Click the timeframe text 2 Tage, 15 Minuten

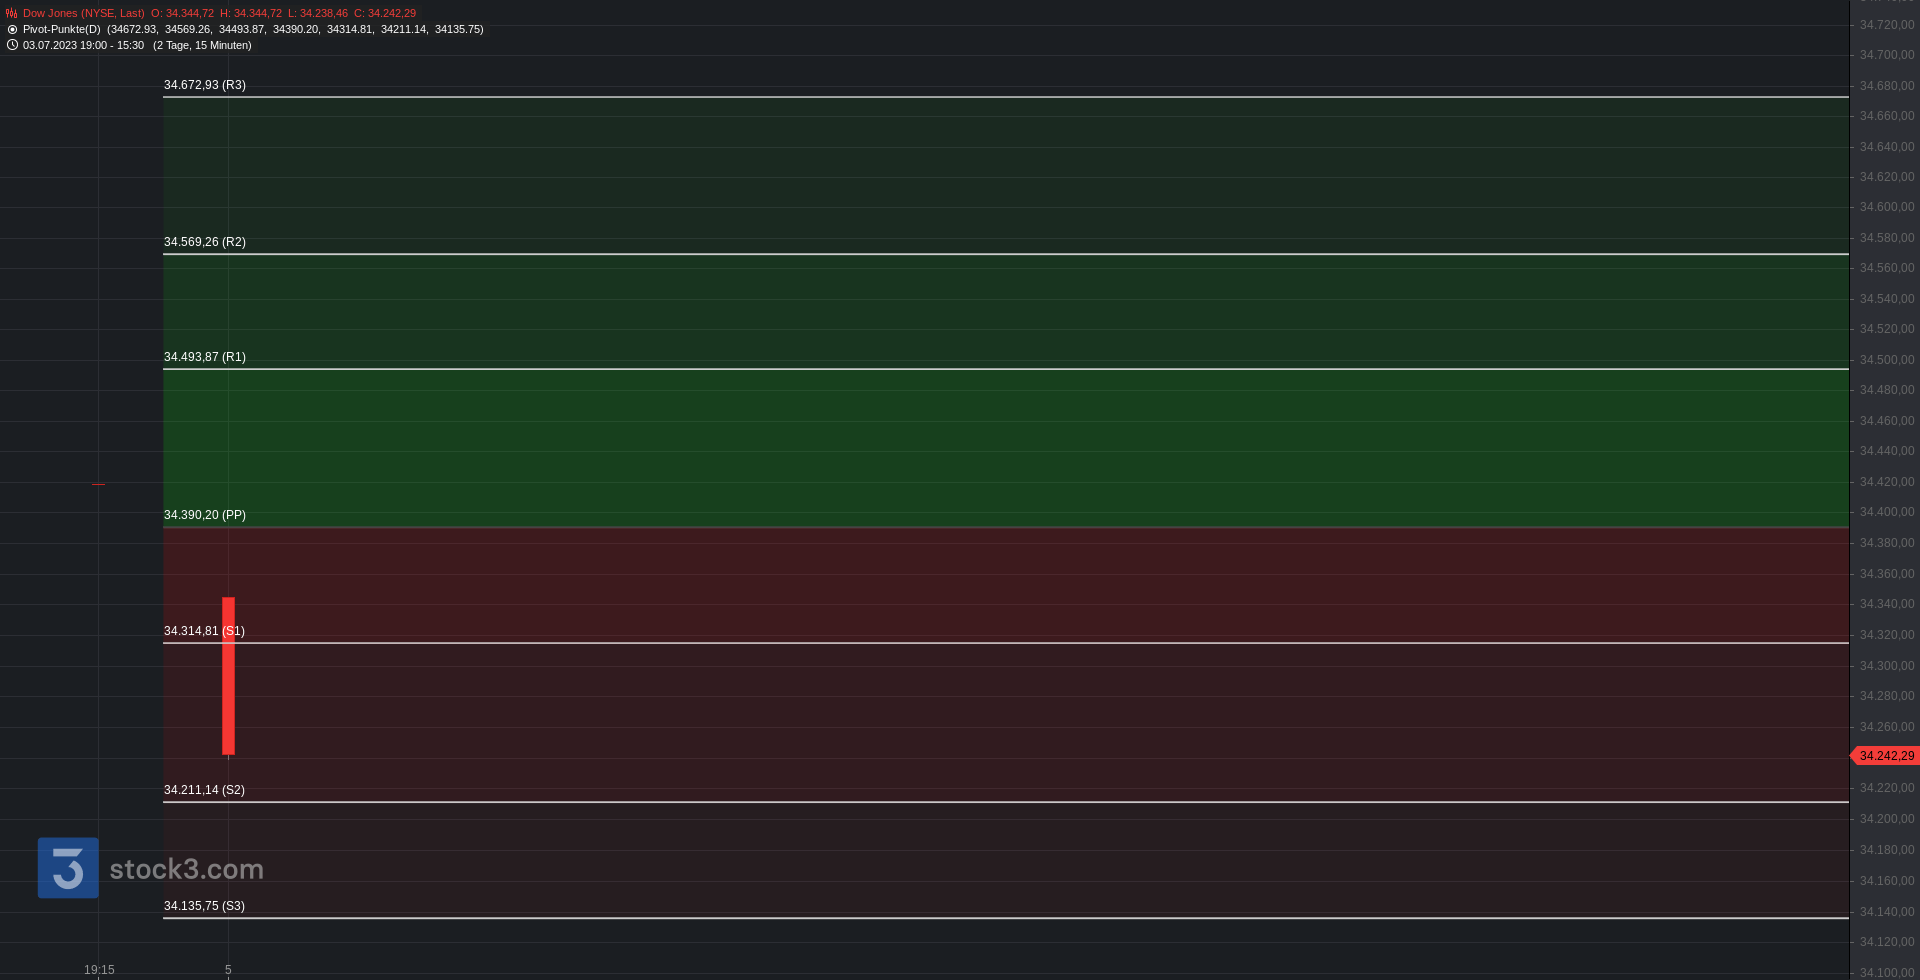[202, 46]
